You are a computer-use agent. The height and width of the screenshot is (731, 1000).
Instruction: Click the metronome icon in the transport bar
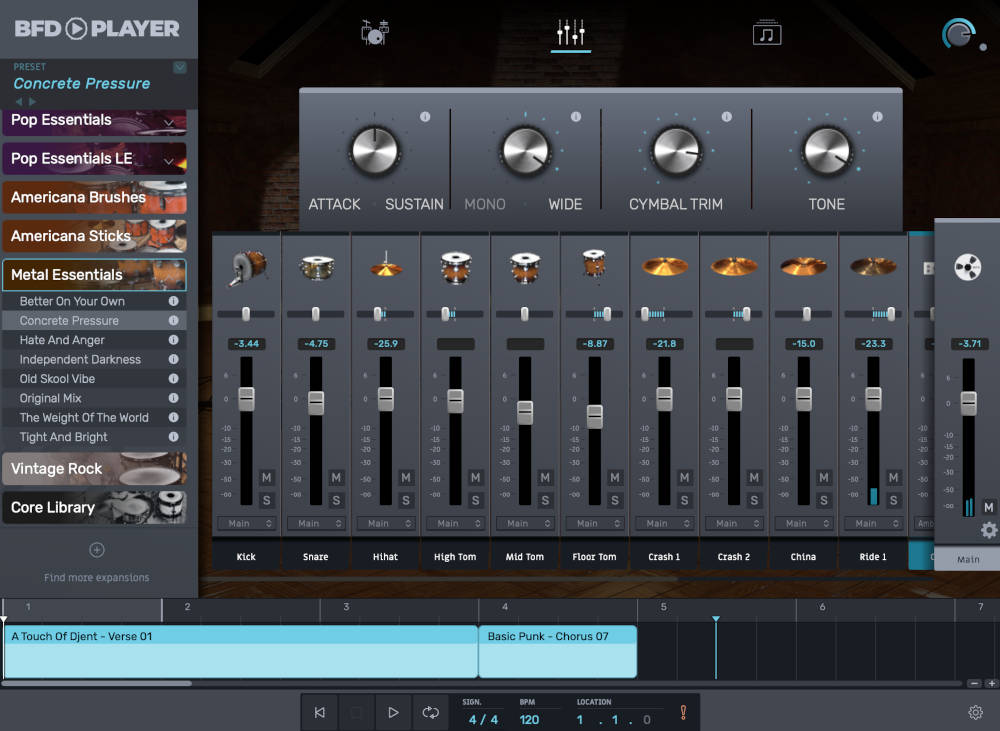pyautogui.click(x=684, y=712)
